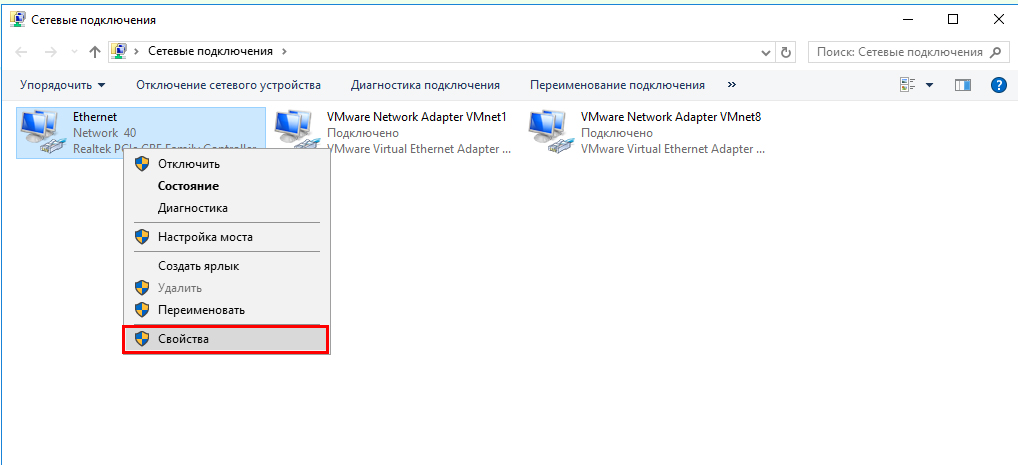Click Отключение сетевого устройства
This screenshot has width=1018, height=465.
click(229, 85)
